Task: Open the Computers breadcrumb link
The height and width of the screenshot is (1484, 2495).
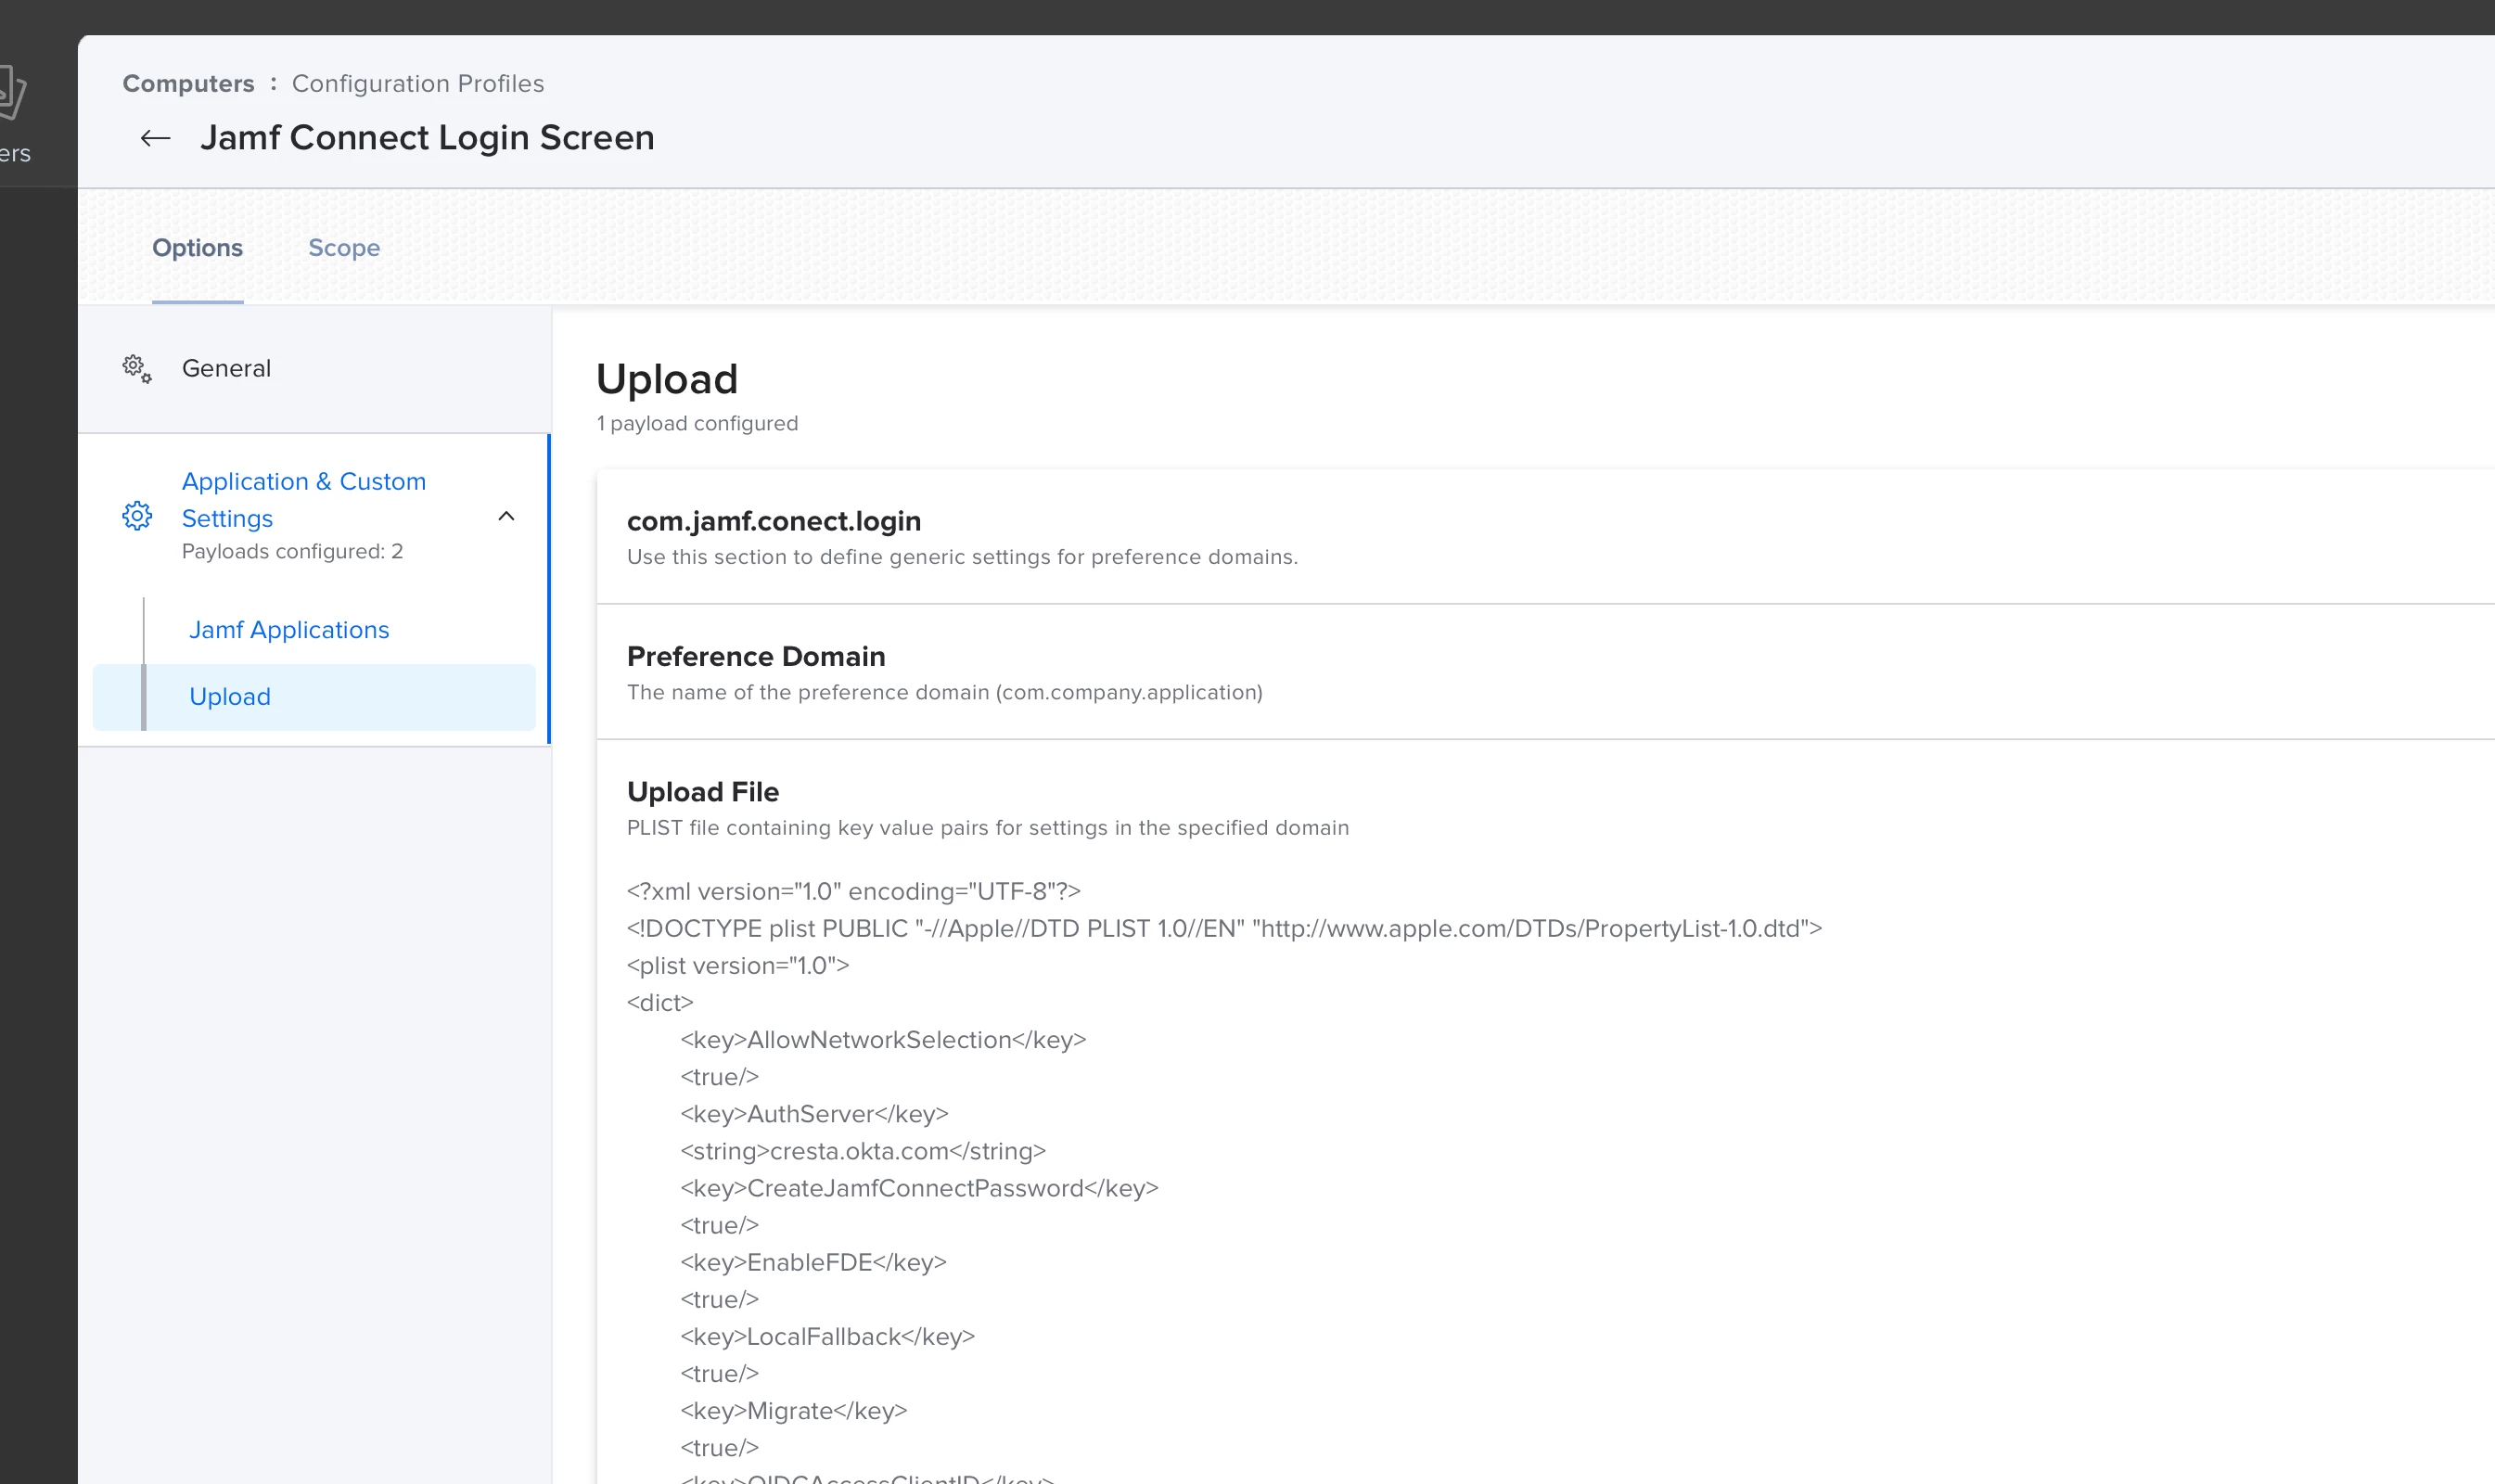Action: [x=188, y=83]
